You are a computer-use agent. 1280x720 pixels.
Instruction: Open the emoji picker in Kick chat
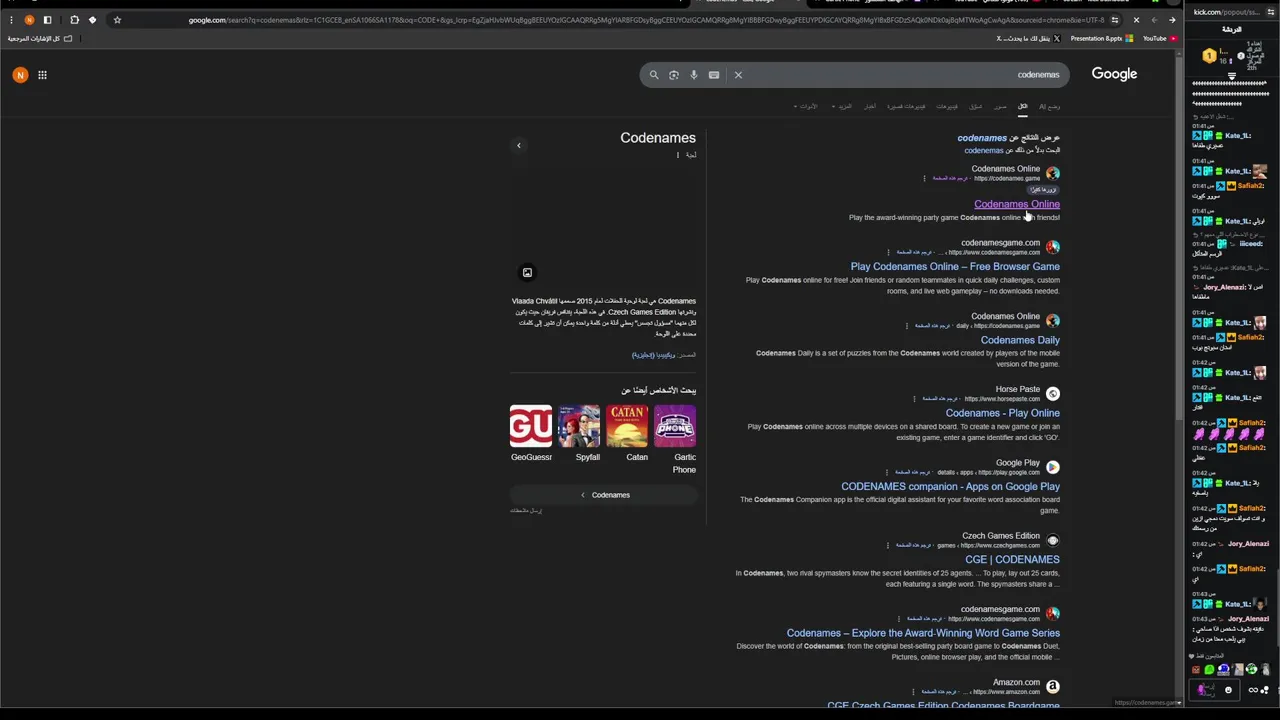[x=1228, y=690]
